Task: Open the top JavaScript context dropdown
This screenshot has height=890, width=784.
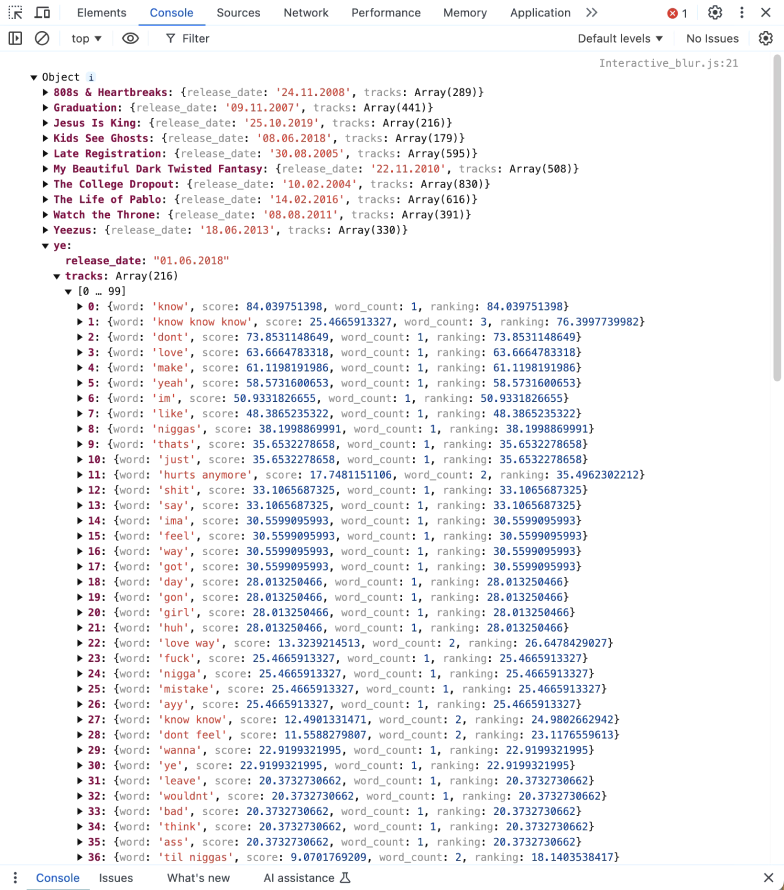Action: (x=86, y=38)
